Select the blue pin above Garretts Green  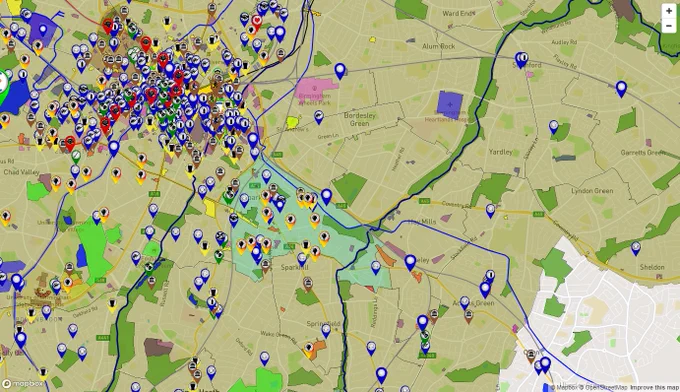[621, 89]
